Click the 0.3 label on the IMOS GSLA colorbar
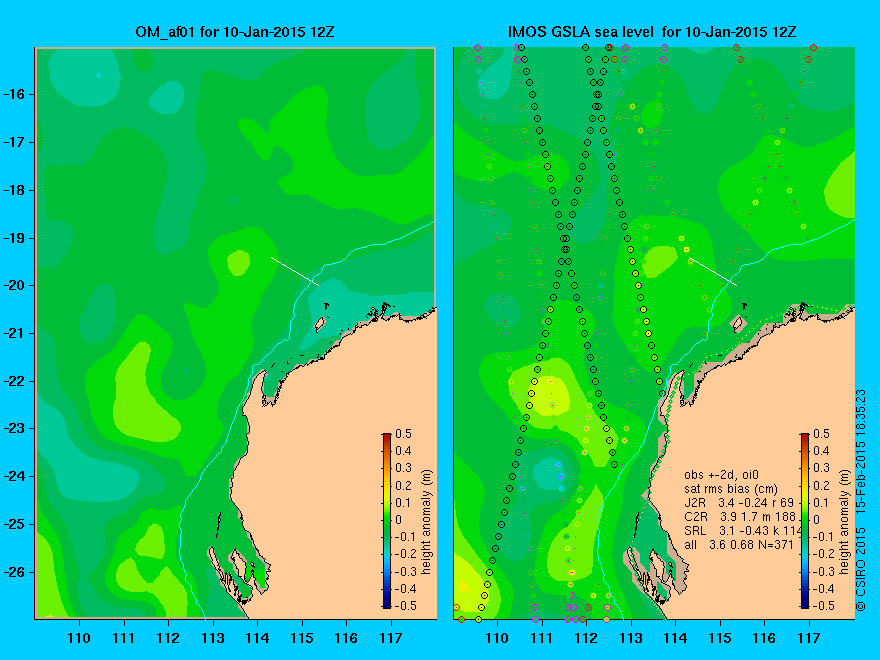 tap(822, 468)
